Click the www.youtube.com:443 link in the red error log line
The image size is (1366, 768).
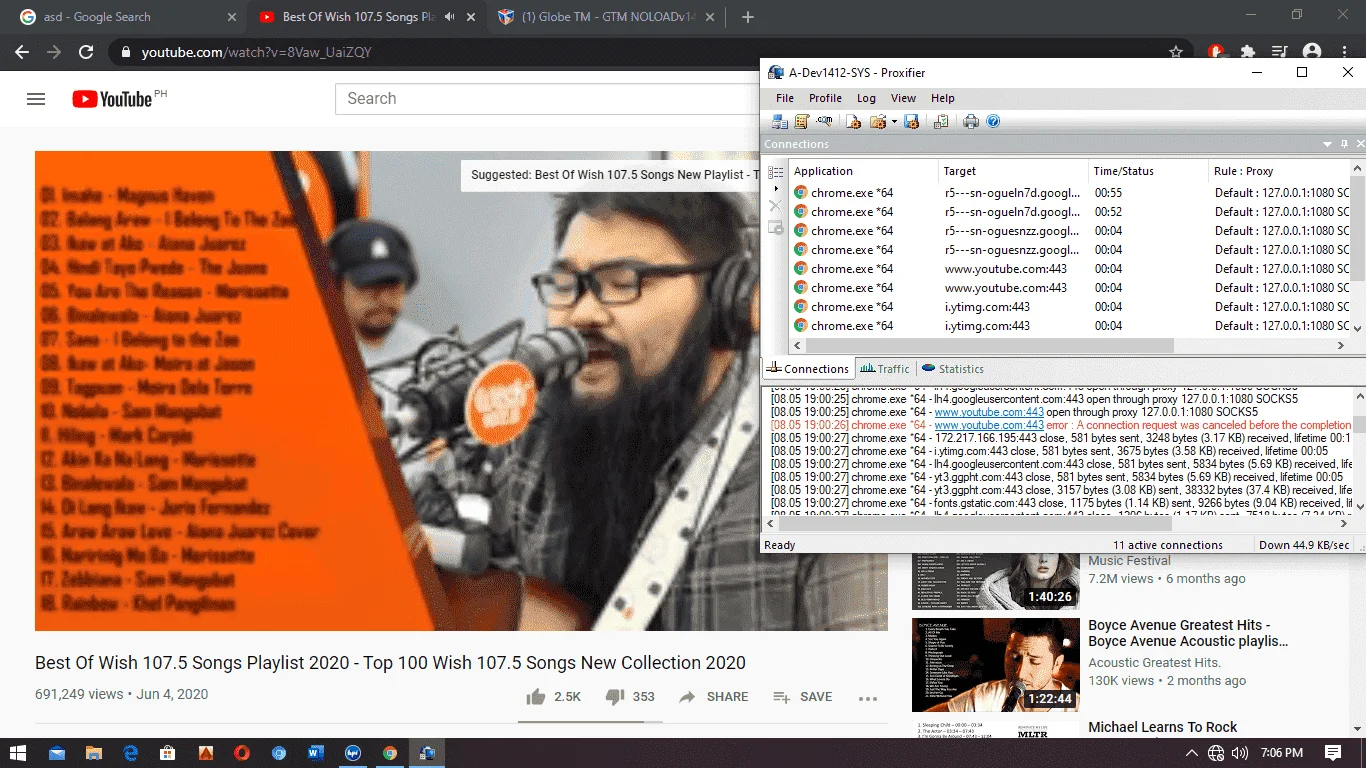pos(989,425)
